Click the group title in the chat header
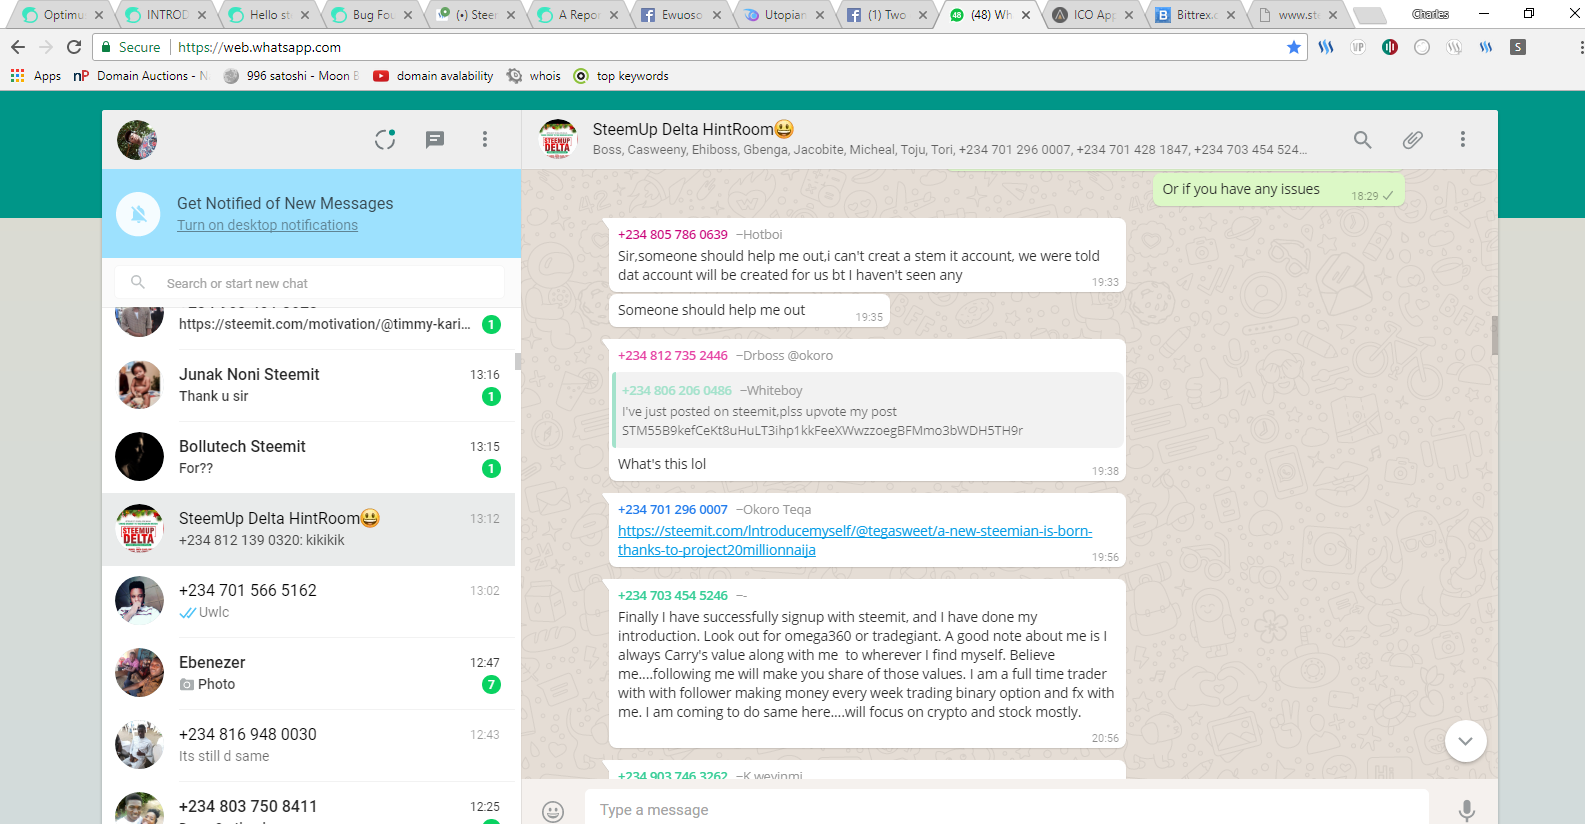Viewport: 1585px width, 824px height. point(693,129)
